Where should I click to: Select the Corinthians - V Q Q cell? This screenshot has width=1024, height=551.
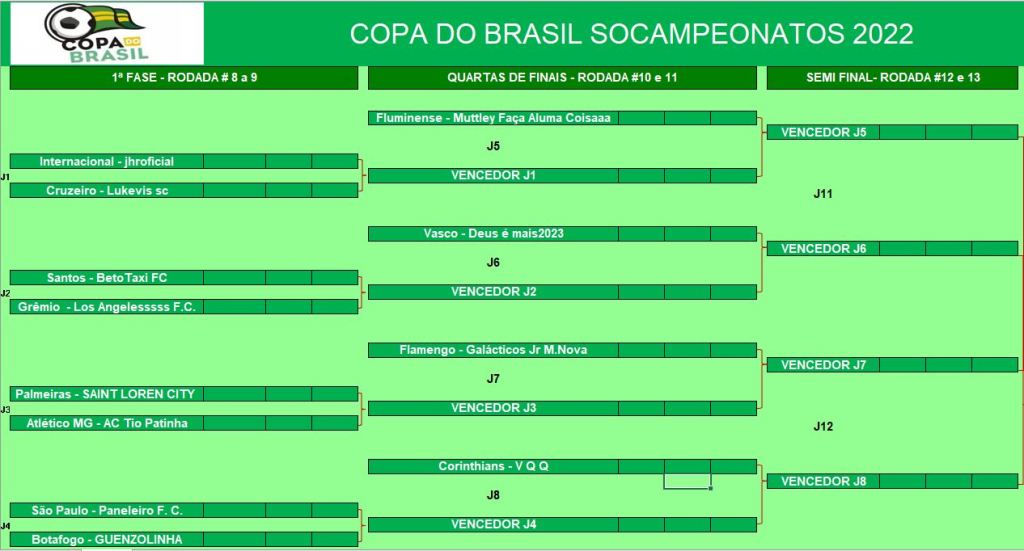493,466
